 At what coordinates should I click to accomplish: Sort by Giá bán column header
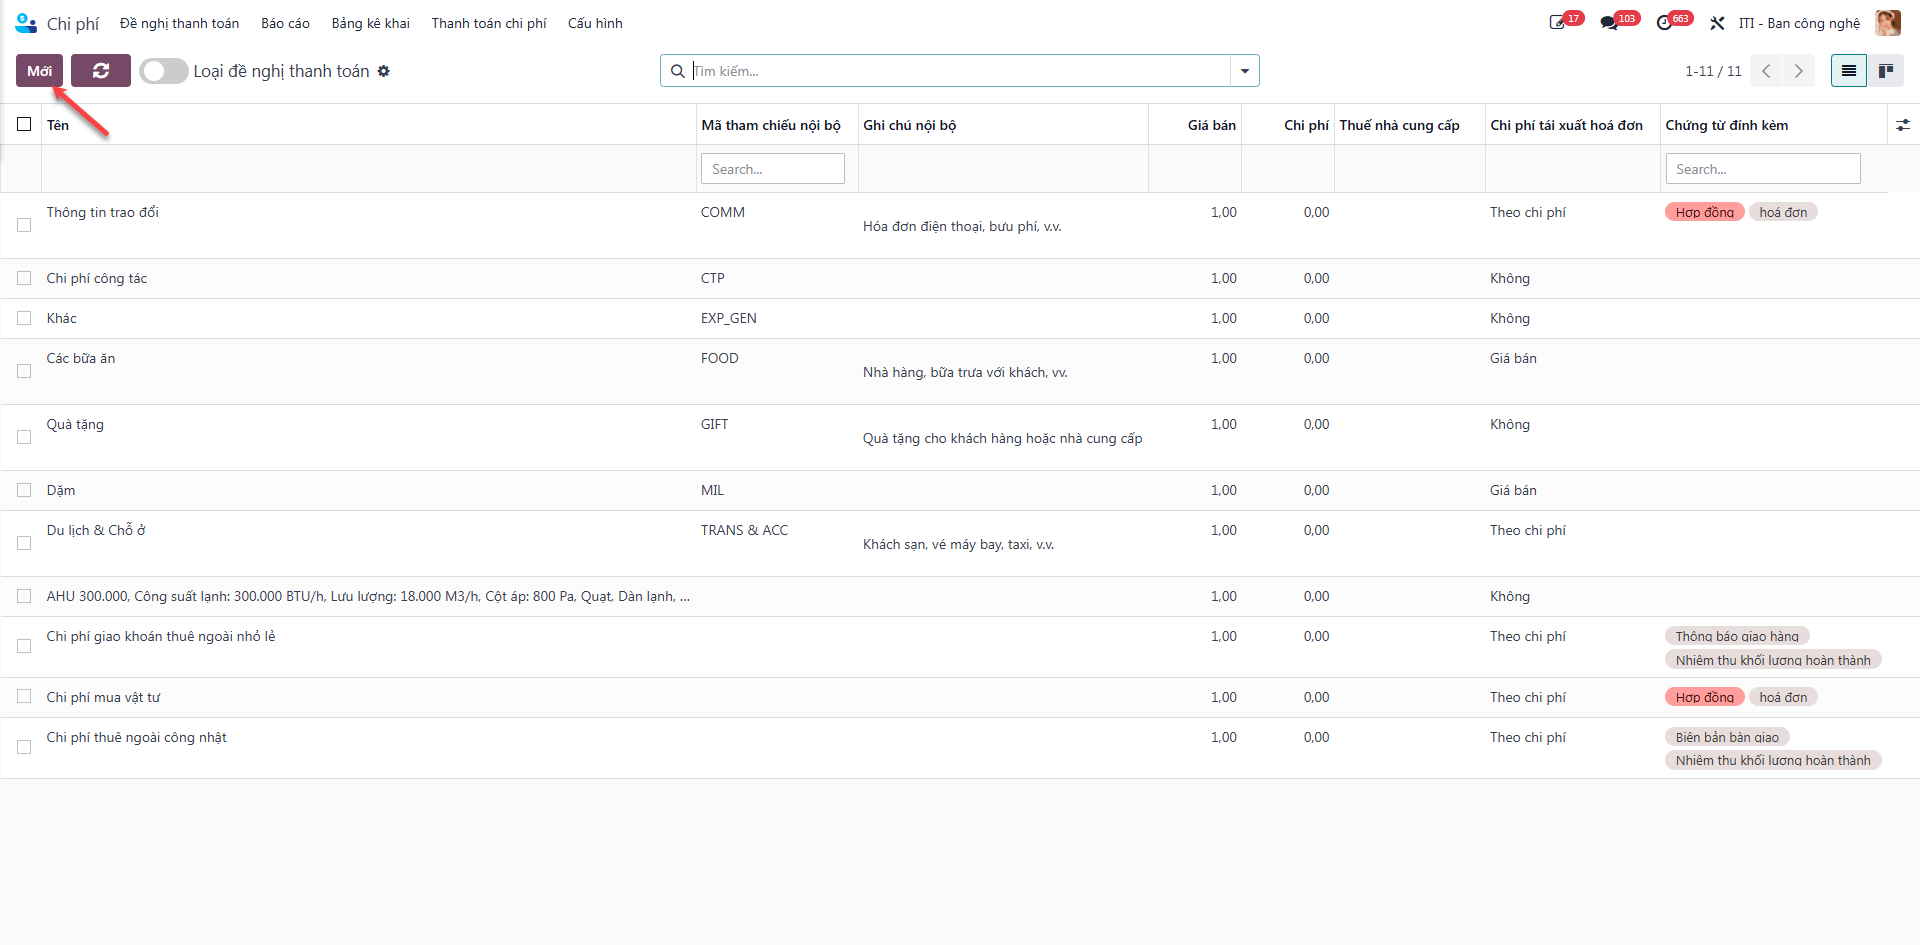click(1212, 125)
